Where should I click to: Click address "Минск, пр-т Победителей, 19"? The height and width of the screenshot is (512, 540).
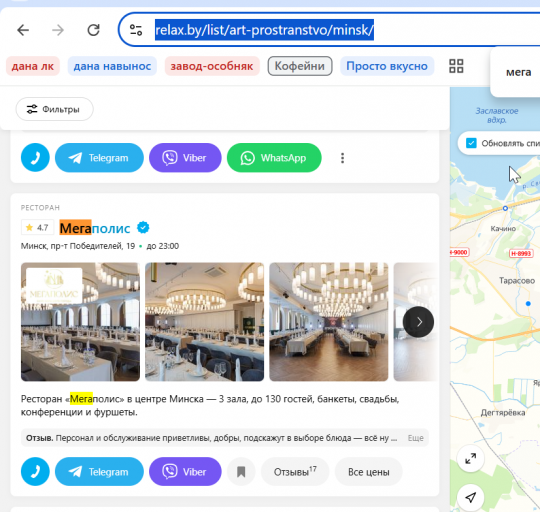click(78, 246)
